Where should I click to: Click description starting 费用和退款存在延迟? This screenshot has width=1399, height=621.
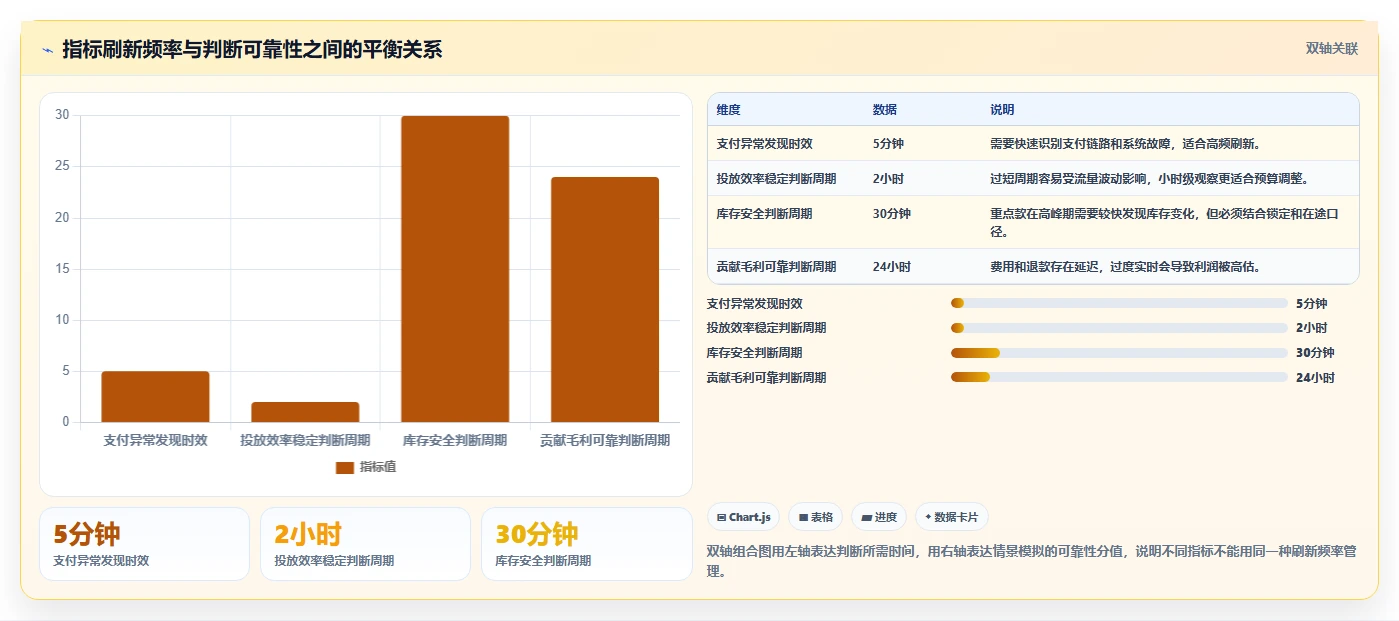pos(1125,266)
